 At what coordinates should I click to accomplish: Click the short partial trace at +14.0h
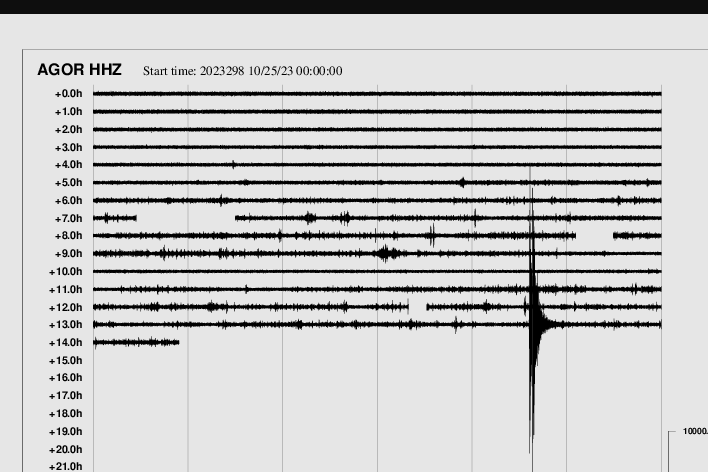[x=136, y=342]
